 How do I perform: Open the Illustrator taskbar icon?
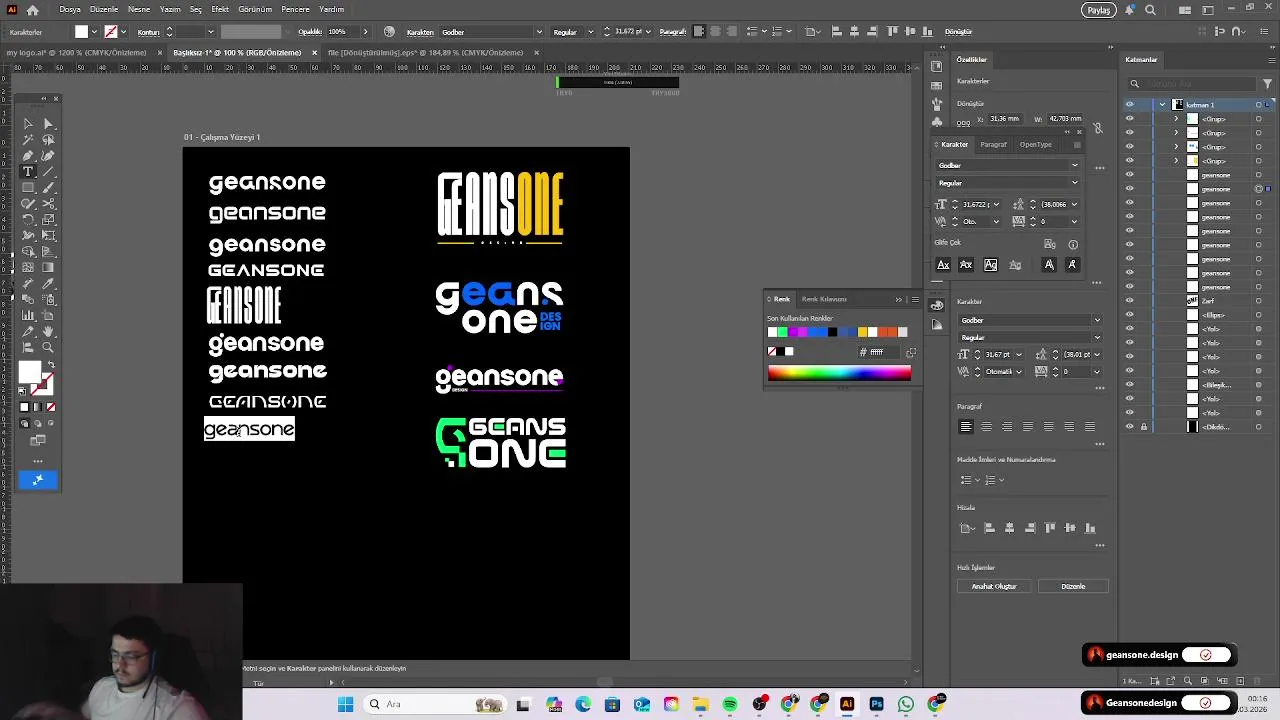847,704
